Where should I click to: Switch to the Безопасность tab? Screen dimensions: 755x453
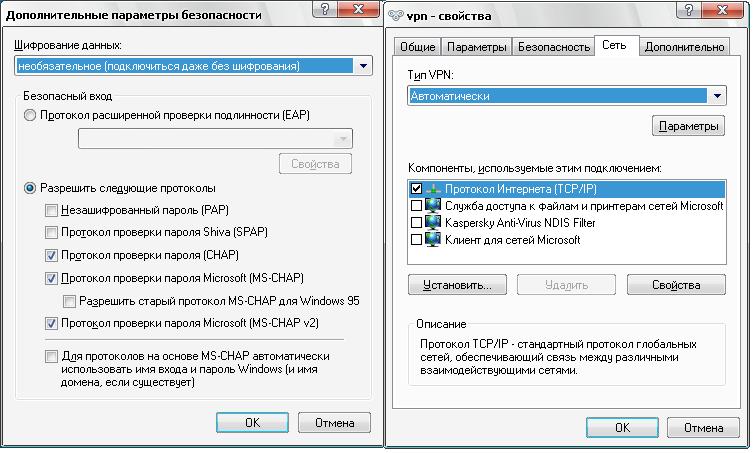coord(554,47)
